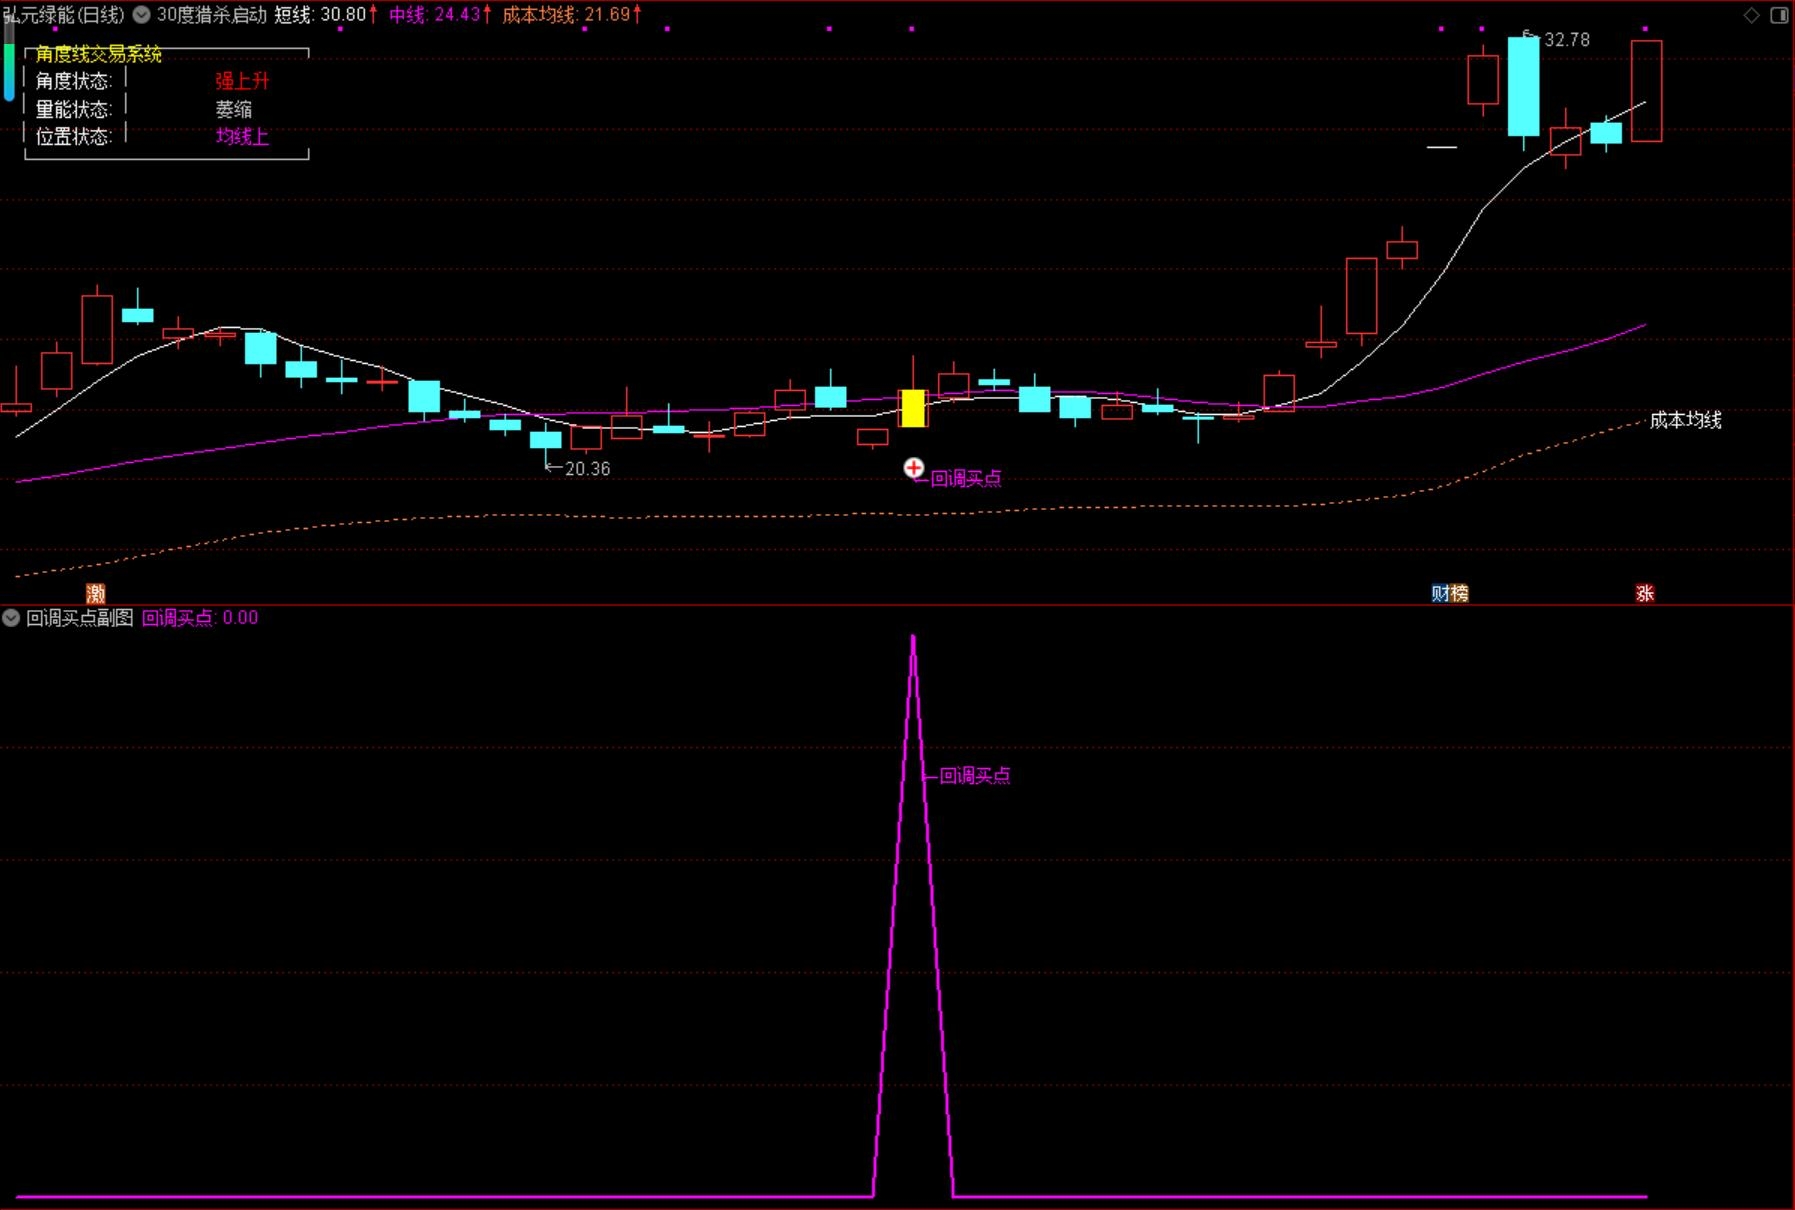
Task: Click the green-blue gradient bar at left edge
Action: click(9, 60)
